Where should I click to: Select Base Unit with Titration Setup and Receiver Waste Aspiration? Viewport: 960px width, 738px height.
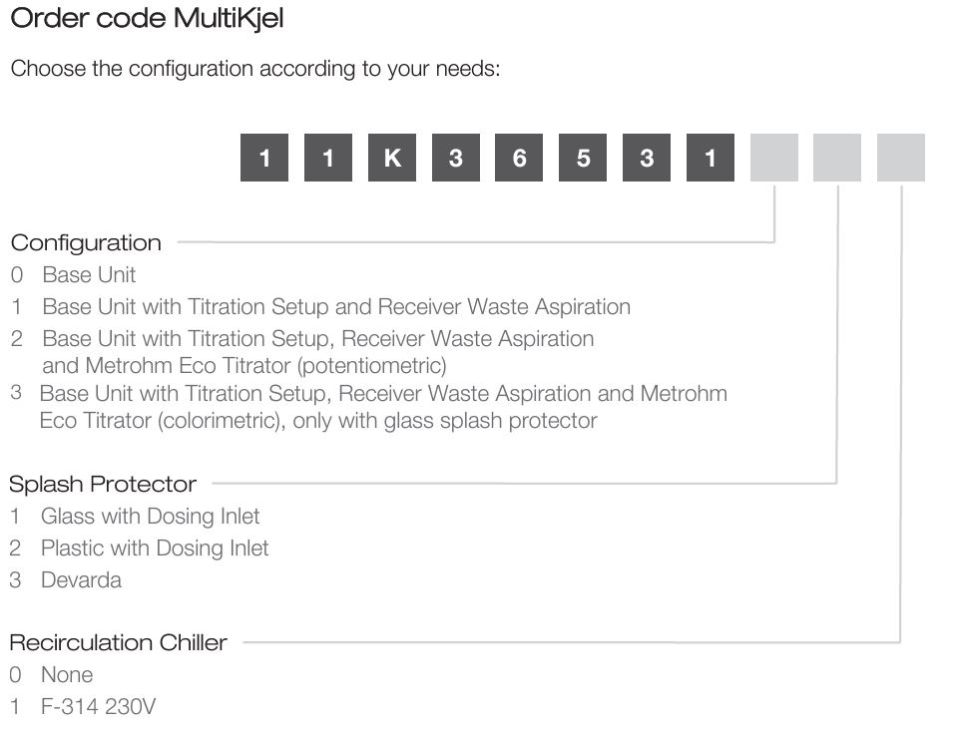point(321,306)
